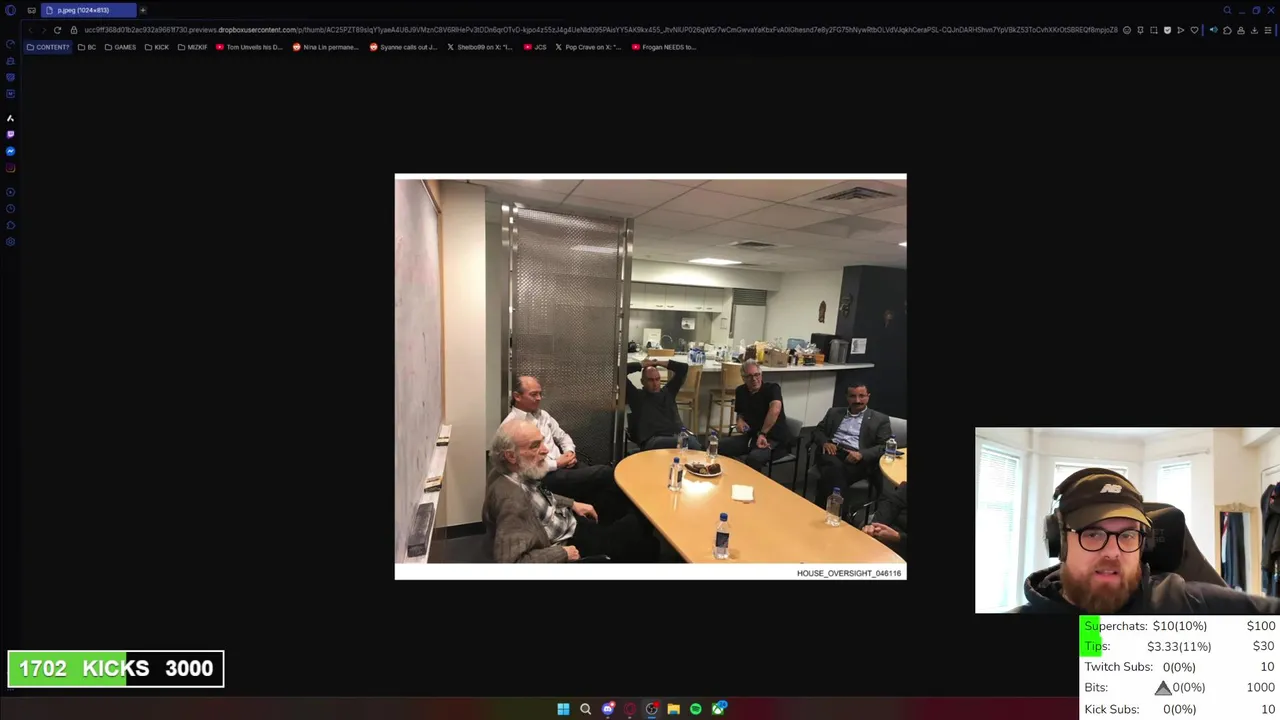Click the search tabs magnifier icon
This screenshot has width=1280, height=720.
coord(1227,10)
